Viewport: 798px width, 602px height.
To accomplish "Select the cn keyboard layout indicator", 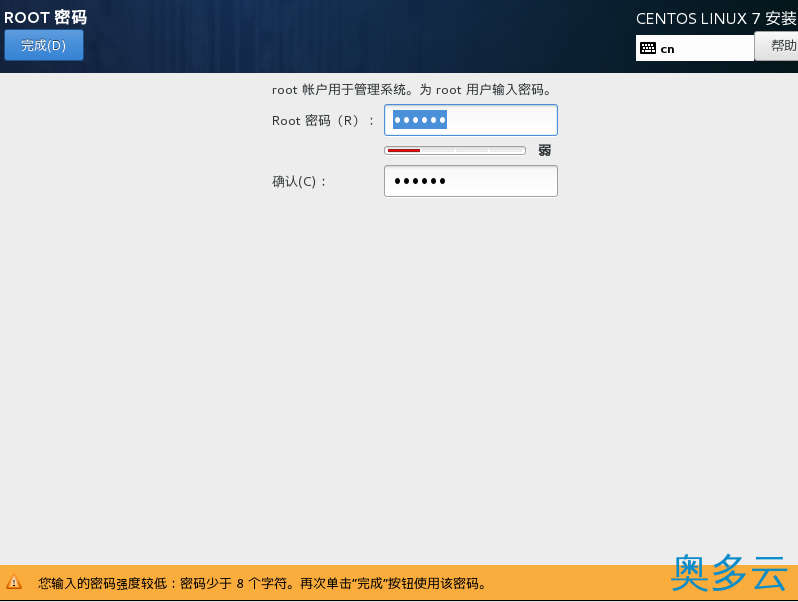I will (x=695, y=48).
